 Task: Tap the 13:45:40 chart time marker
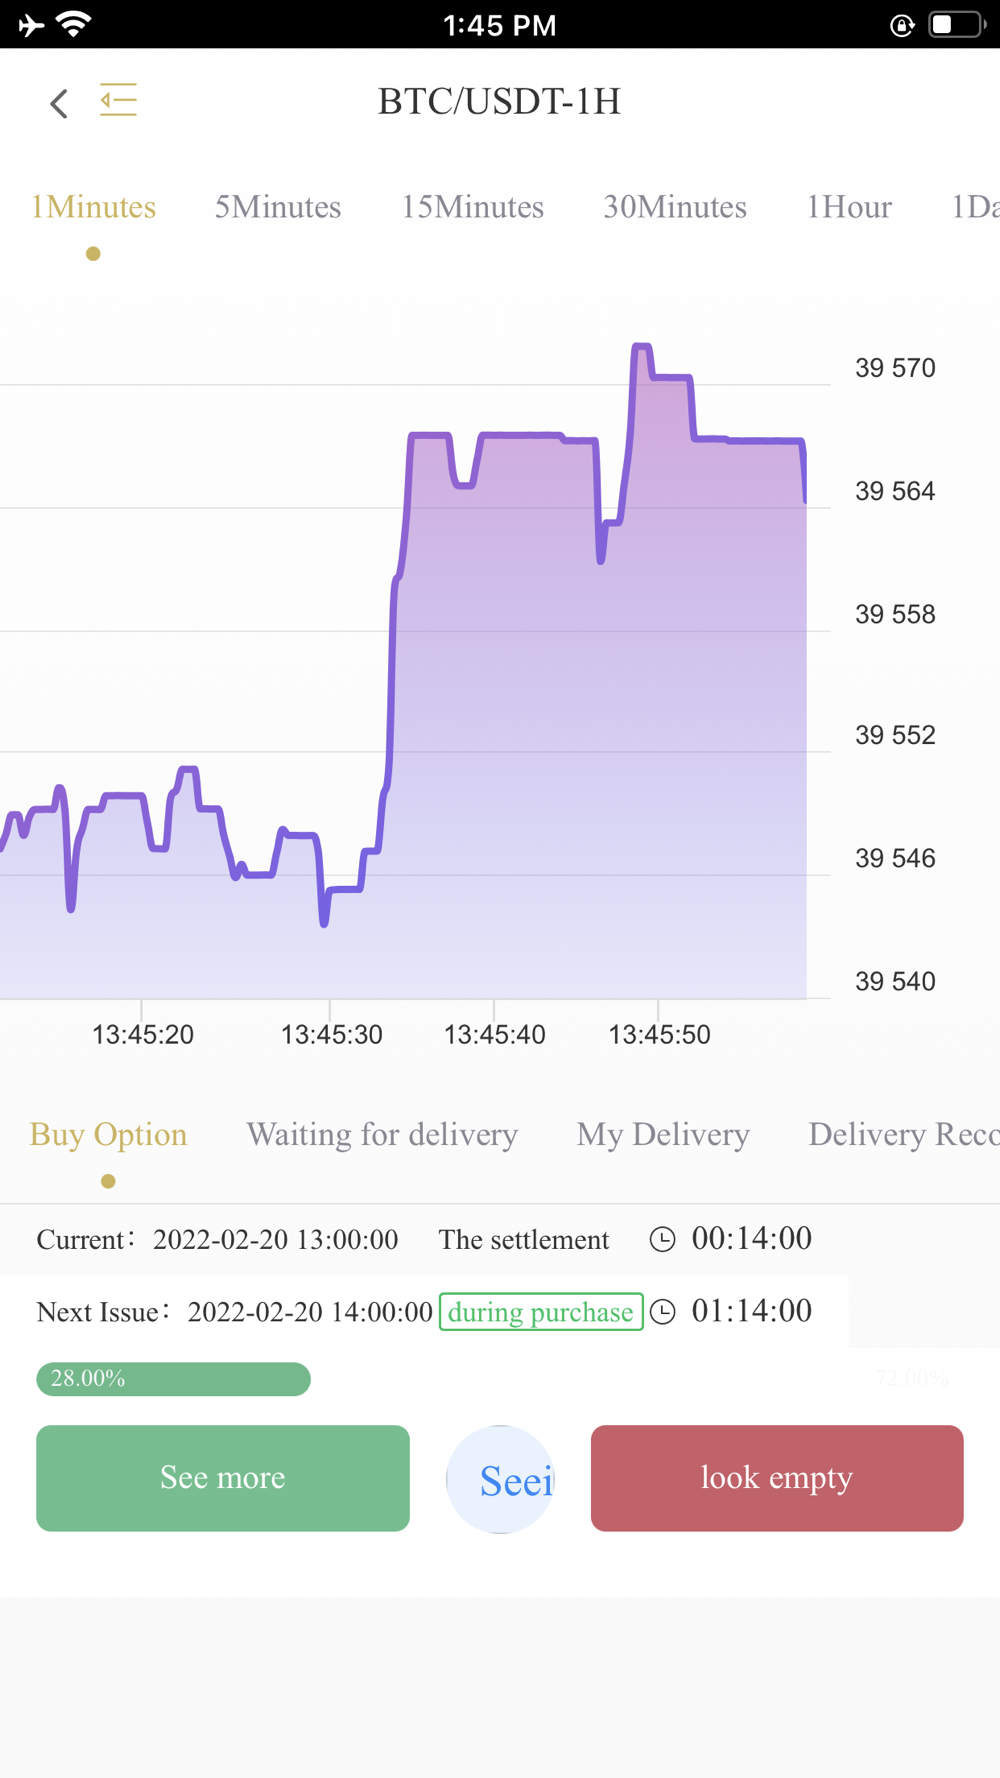coord(495,1034)
